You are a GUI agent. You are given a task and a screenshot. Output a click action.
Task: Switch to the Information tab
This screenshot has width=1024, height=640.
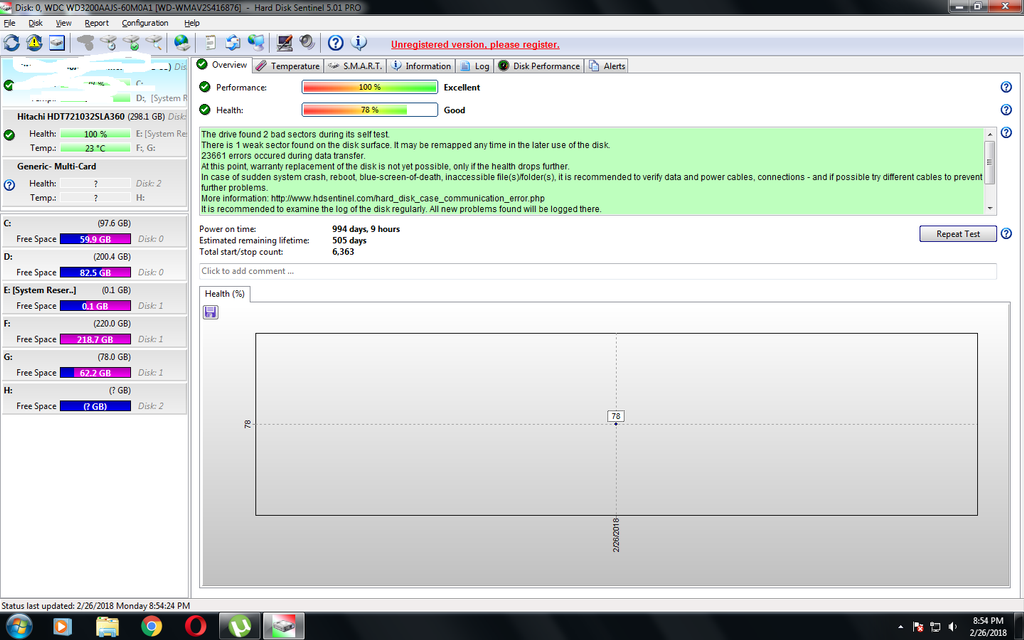[421, 66]
